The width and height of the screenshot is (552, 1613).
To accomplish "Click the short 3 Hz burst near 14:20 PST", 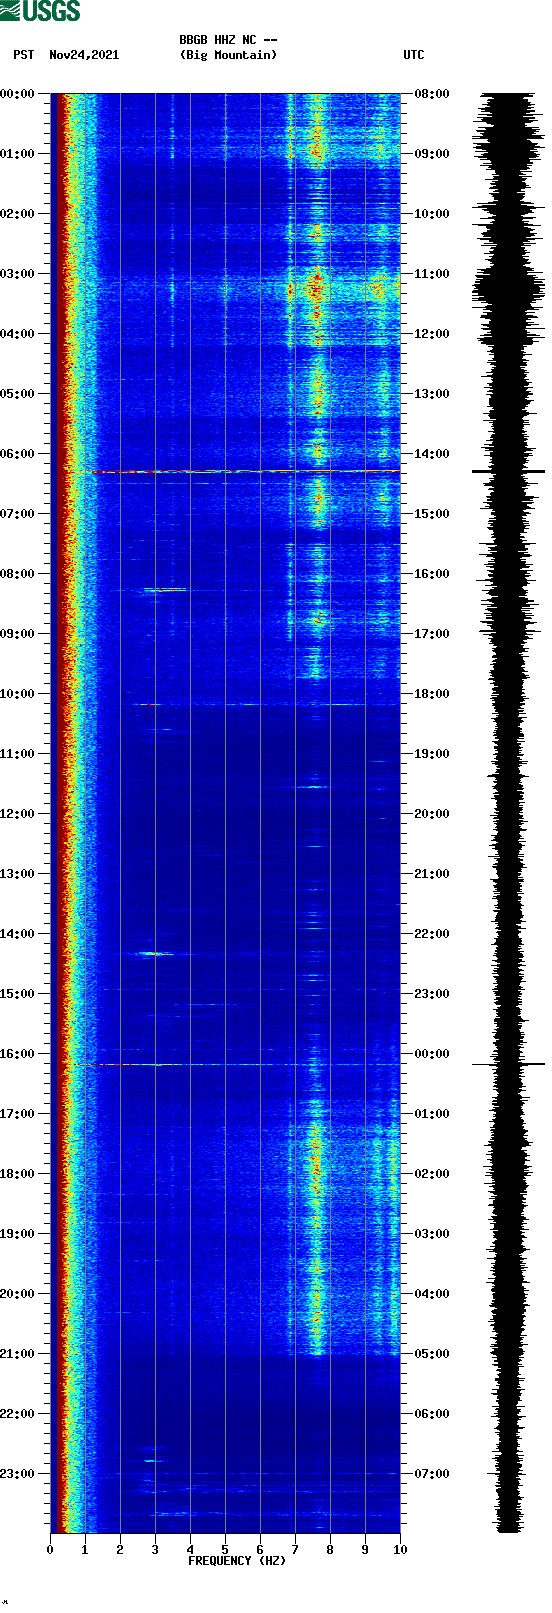I will [156, 954].
